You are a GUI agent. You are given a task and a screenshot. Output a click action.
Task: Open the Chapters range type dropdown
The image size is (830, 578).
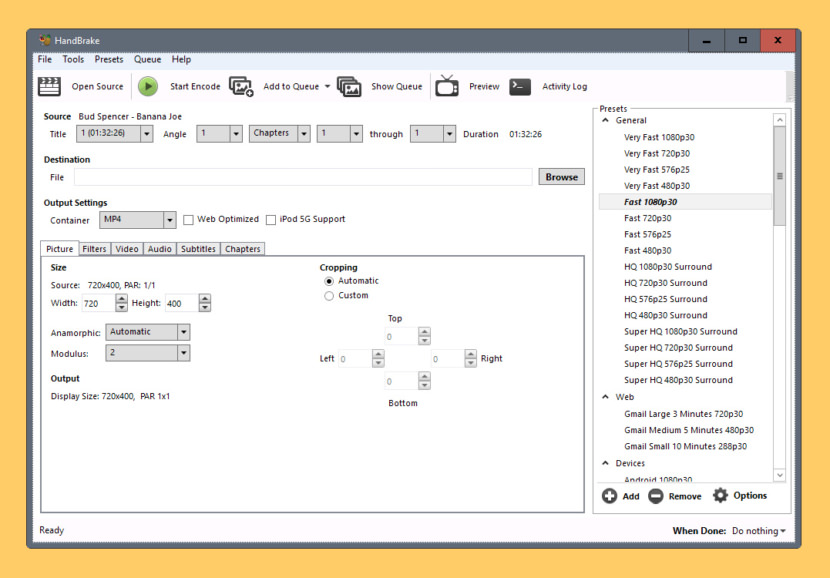[279, 134]
